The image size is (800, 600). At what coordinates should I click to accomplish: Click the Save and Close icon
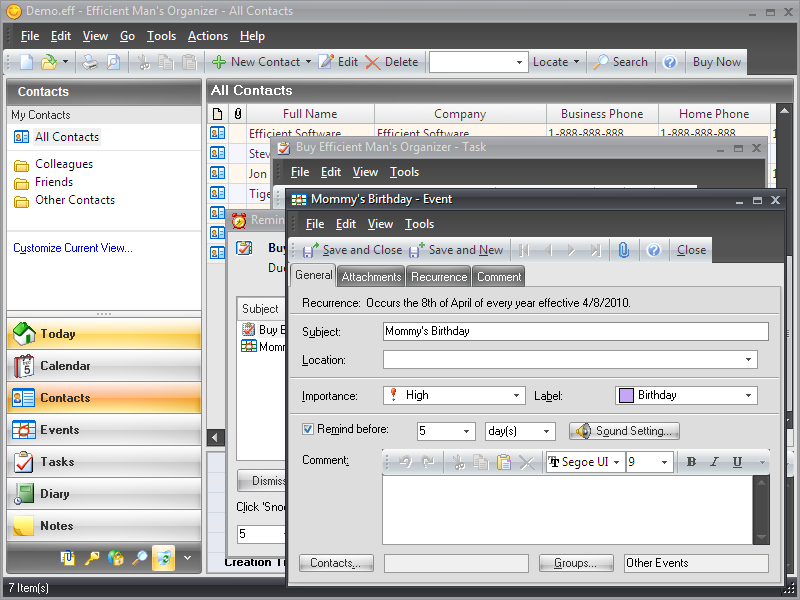pyautogui.click(x=311, y=250)
